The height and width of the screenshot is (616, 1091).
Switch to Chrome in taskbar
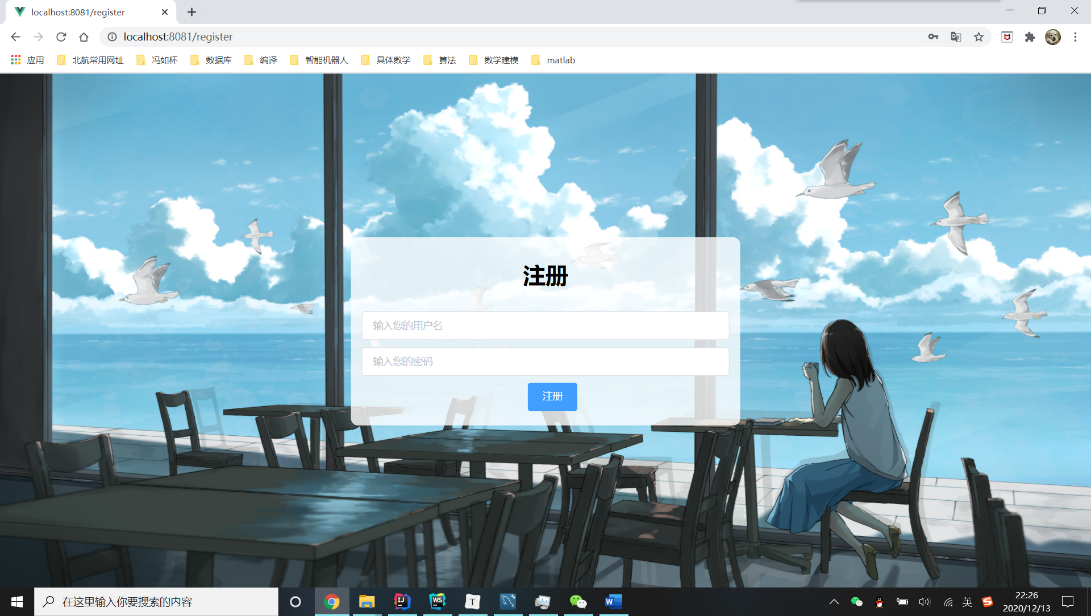pos(331,601)
